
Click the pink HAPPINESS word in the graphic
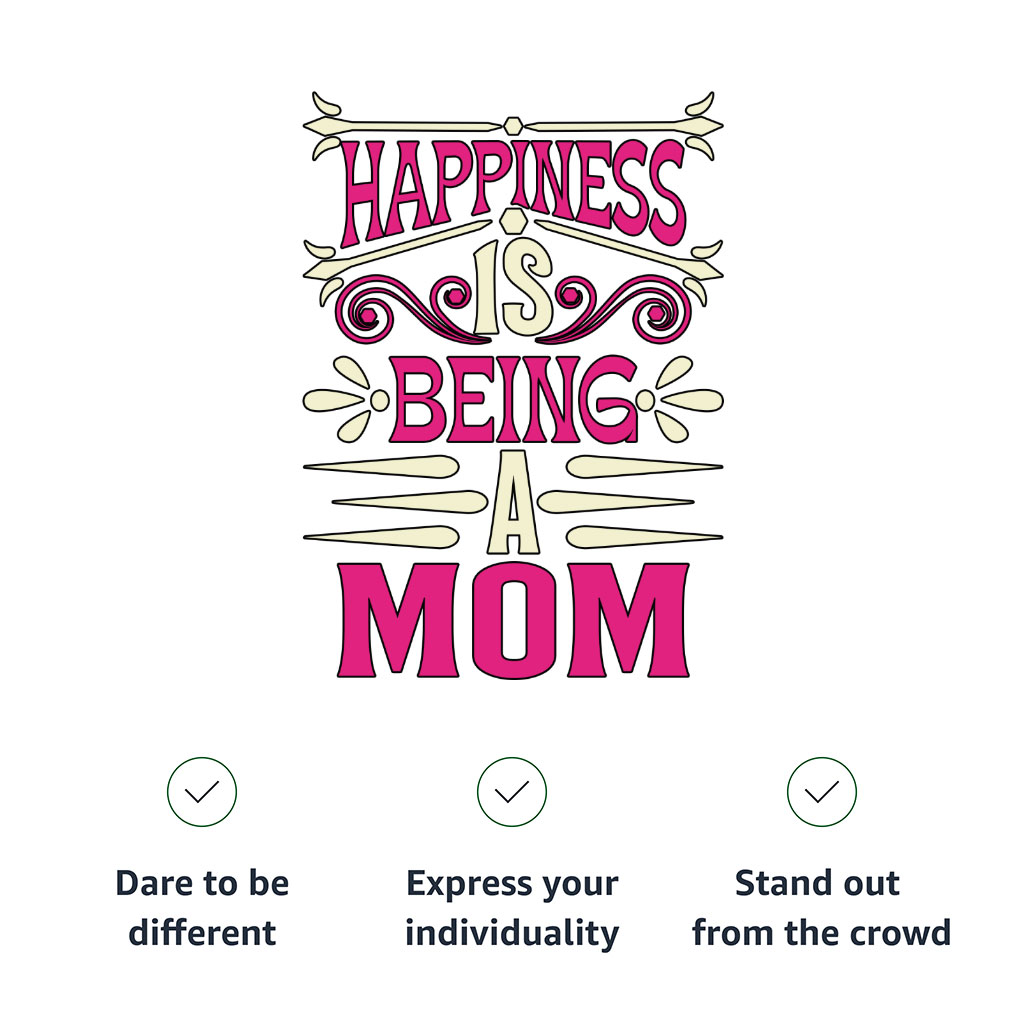(513, 191)
